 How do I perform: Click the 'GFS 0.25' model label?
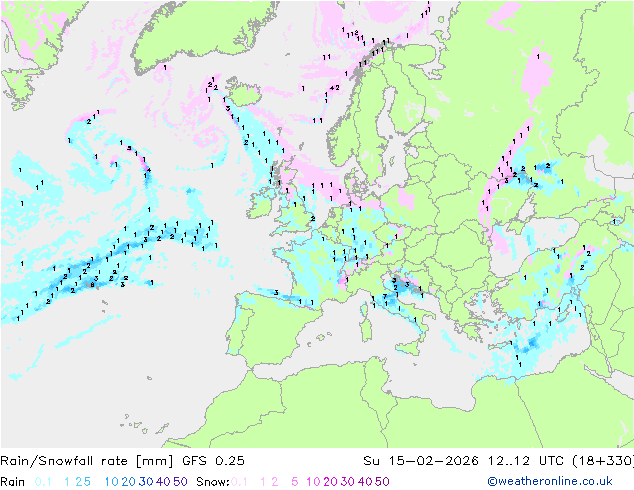click(213, 461)
